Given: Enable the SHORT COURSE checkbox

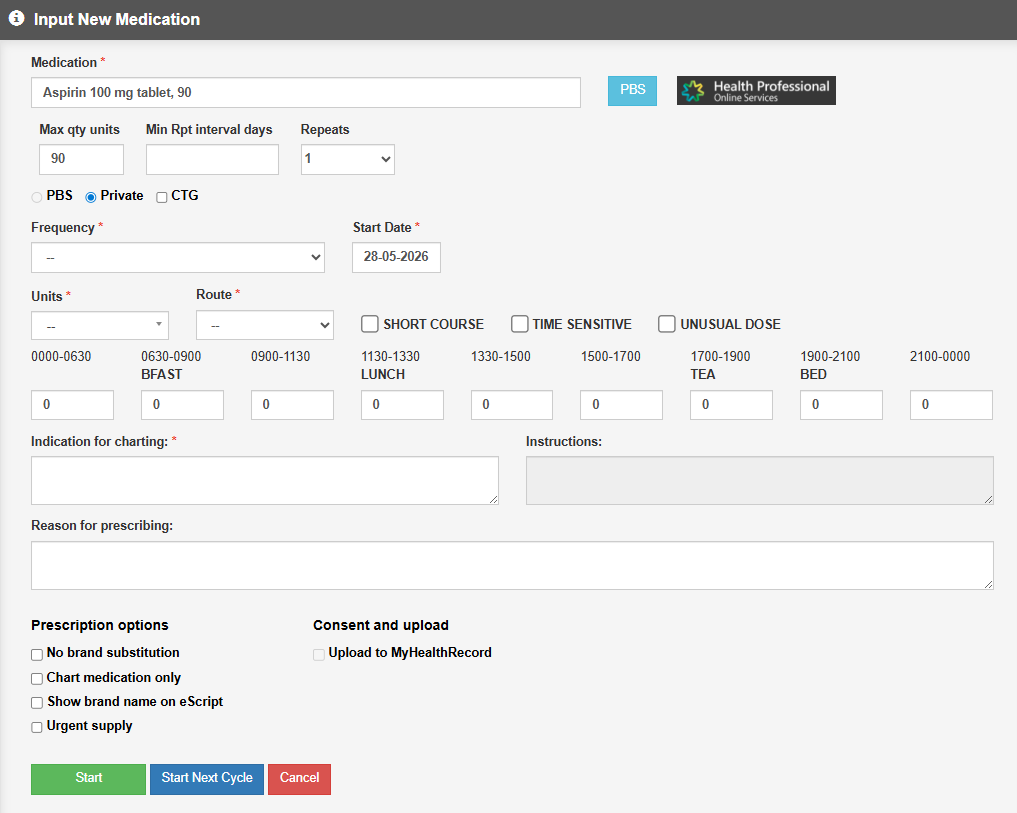Looking at the screenshot, I should tap(370, 324).
